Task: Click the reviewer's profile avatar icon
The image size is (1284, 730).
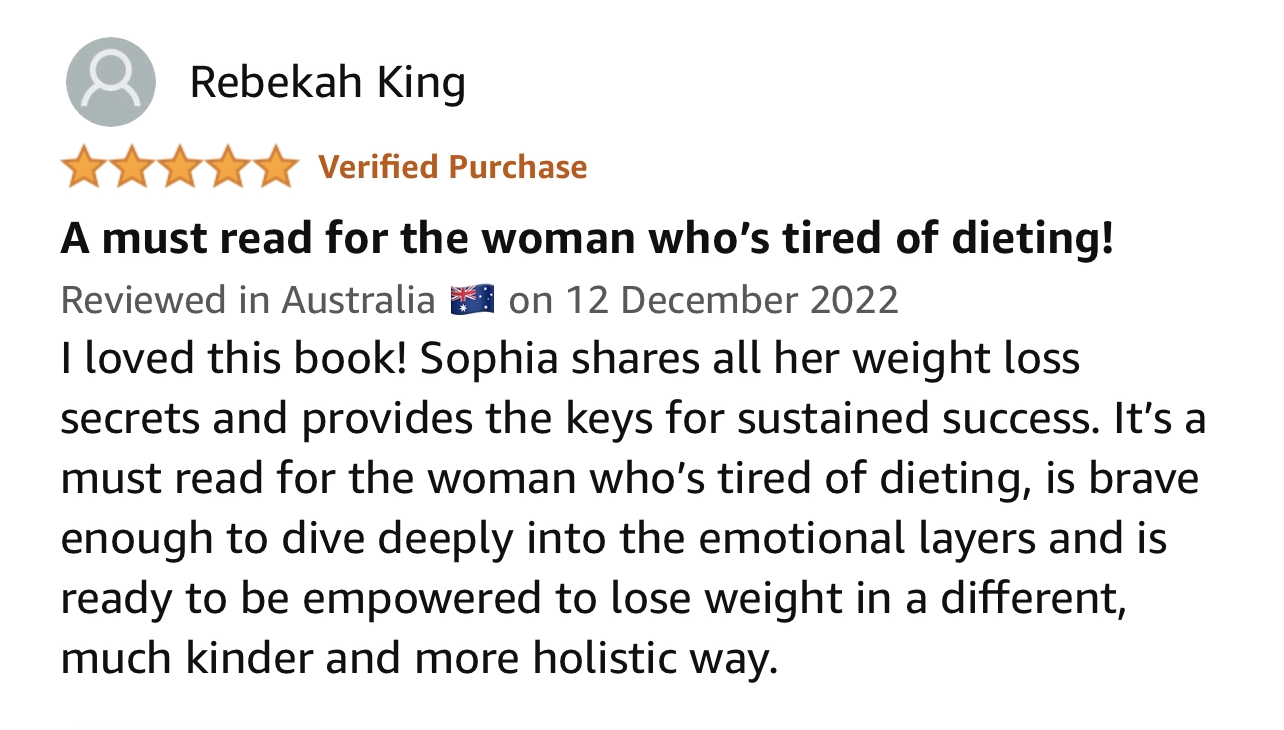Action: coord(110,82)
